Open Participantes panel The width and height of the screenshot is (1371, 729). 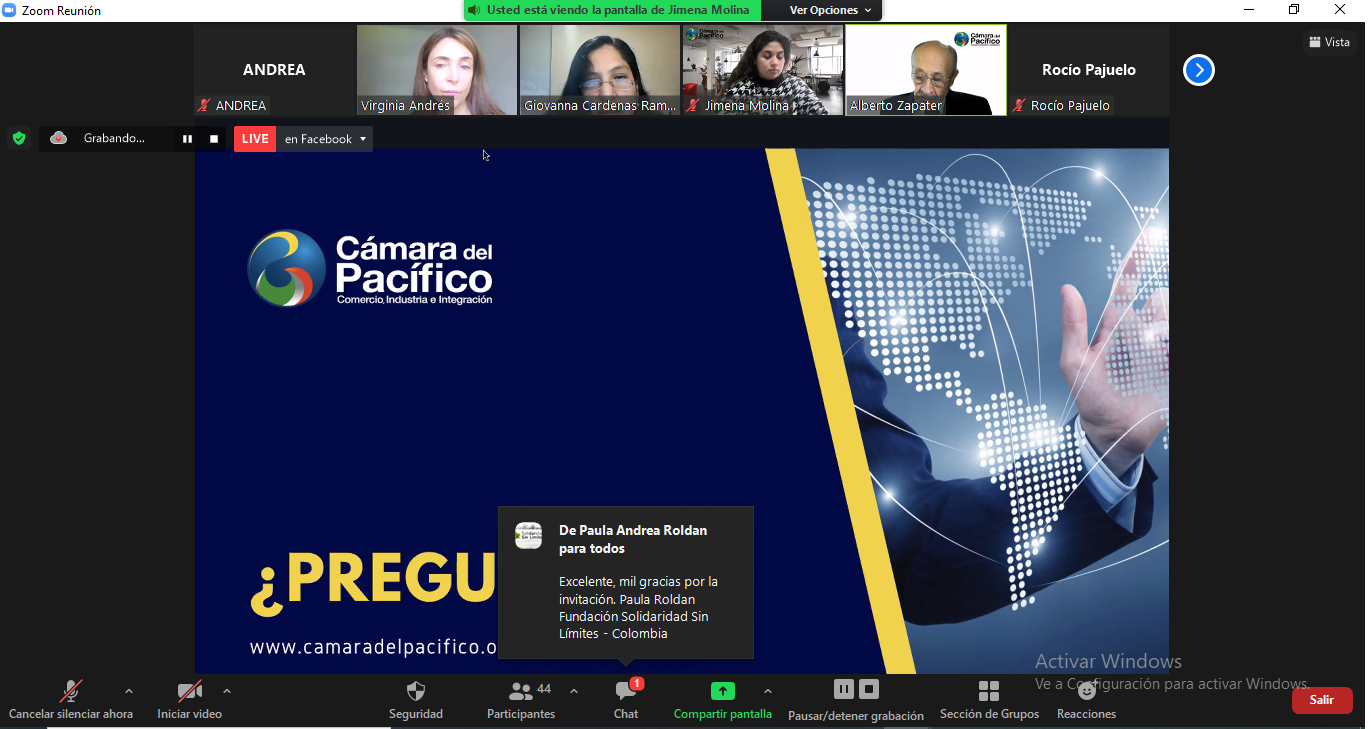coord(521,700)
